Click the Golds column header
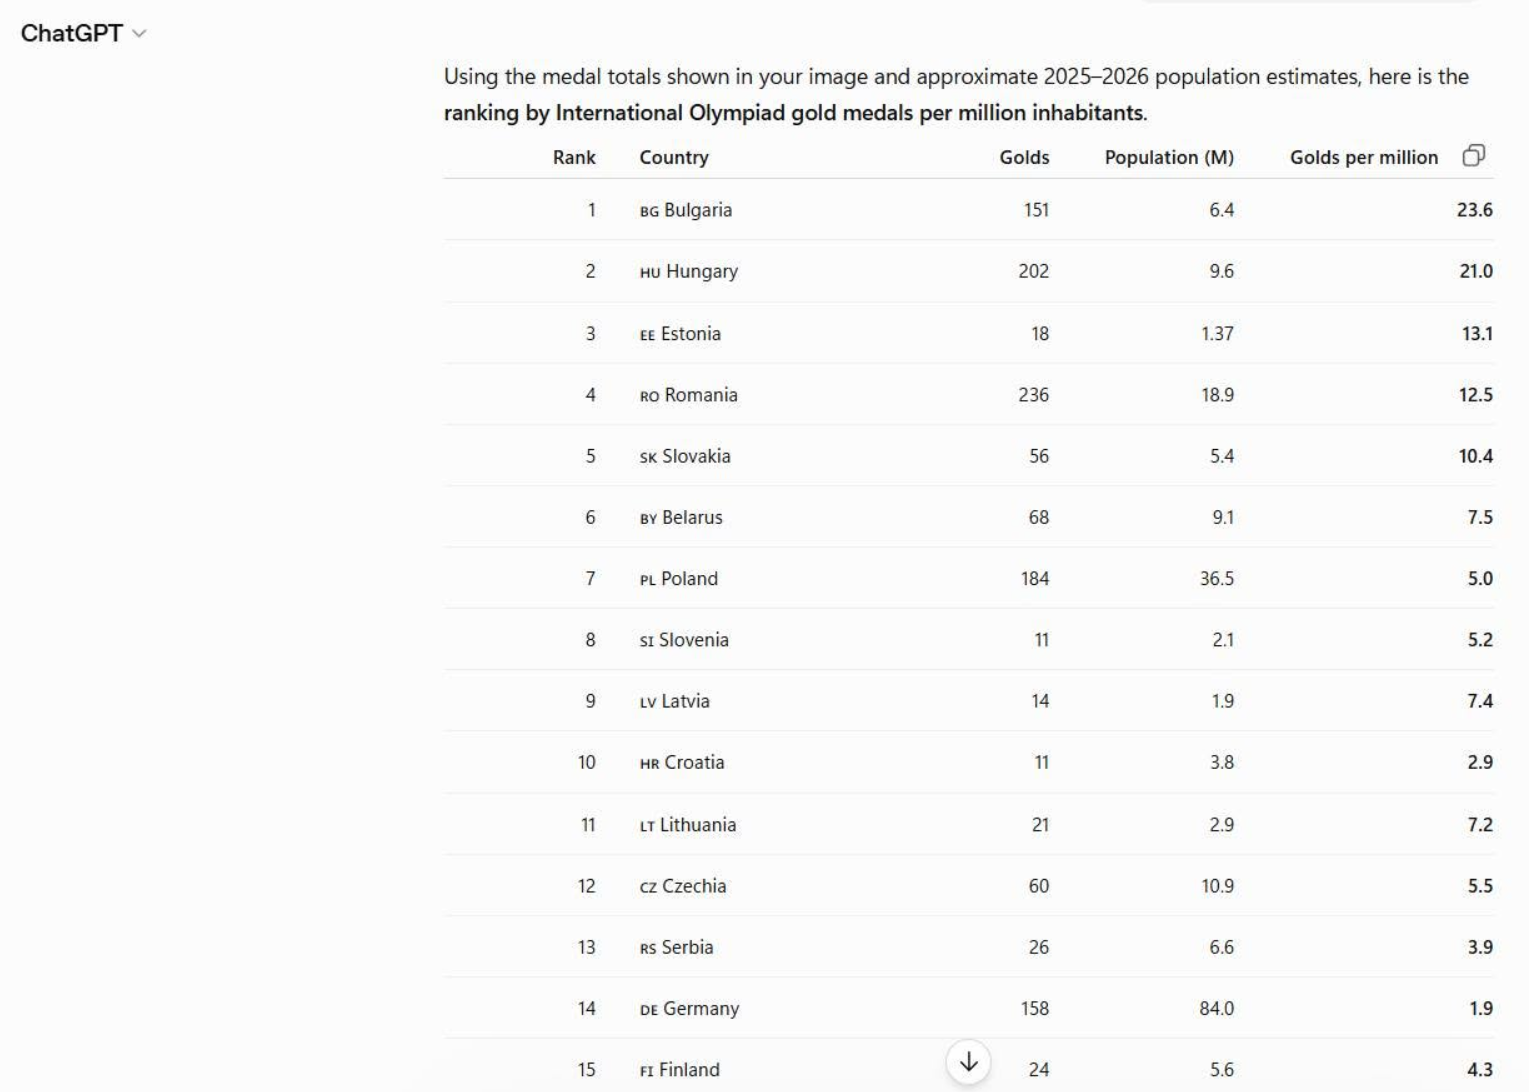1529x1092 pixels. tap(1024, 157)
